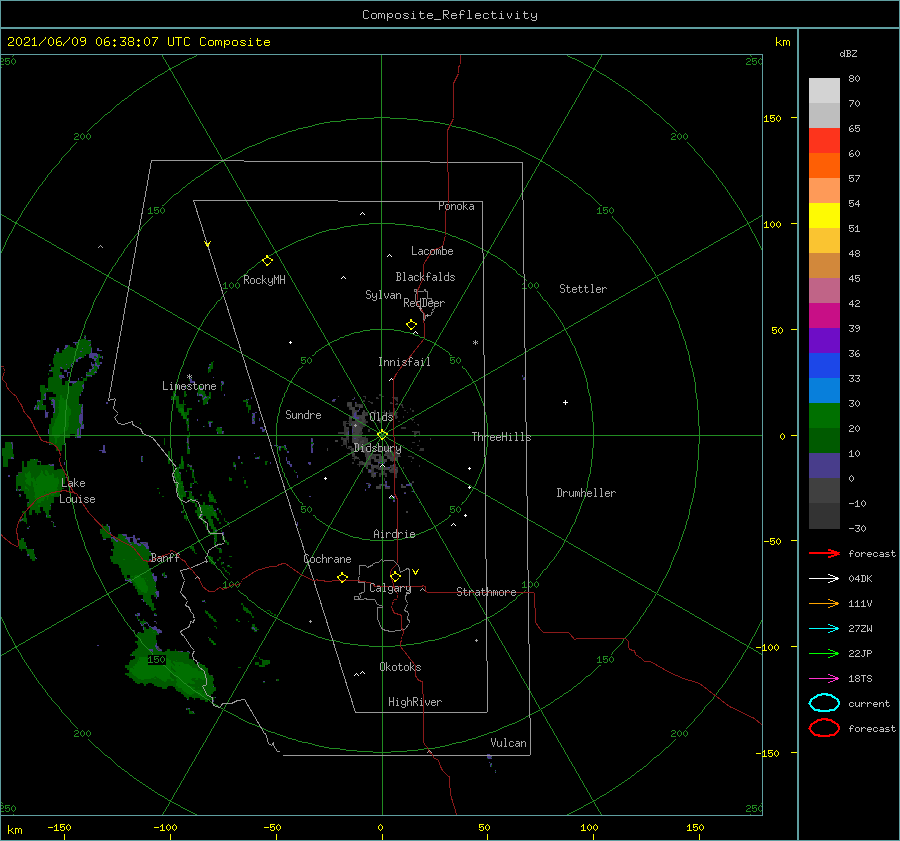Click the white 04DK arrow icon

point(824,579)
